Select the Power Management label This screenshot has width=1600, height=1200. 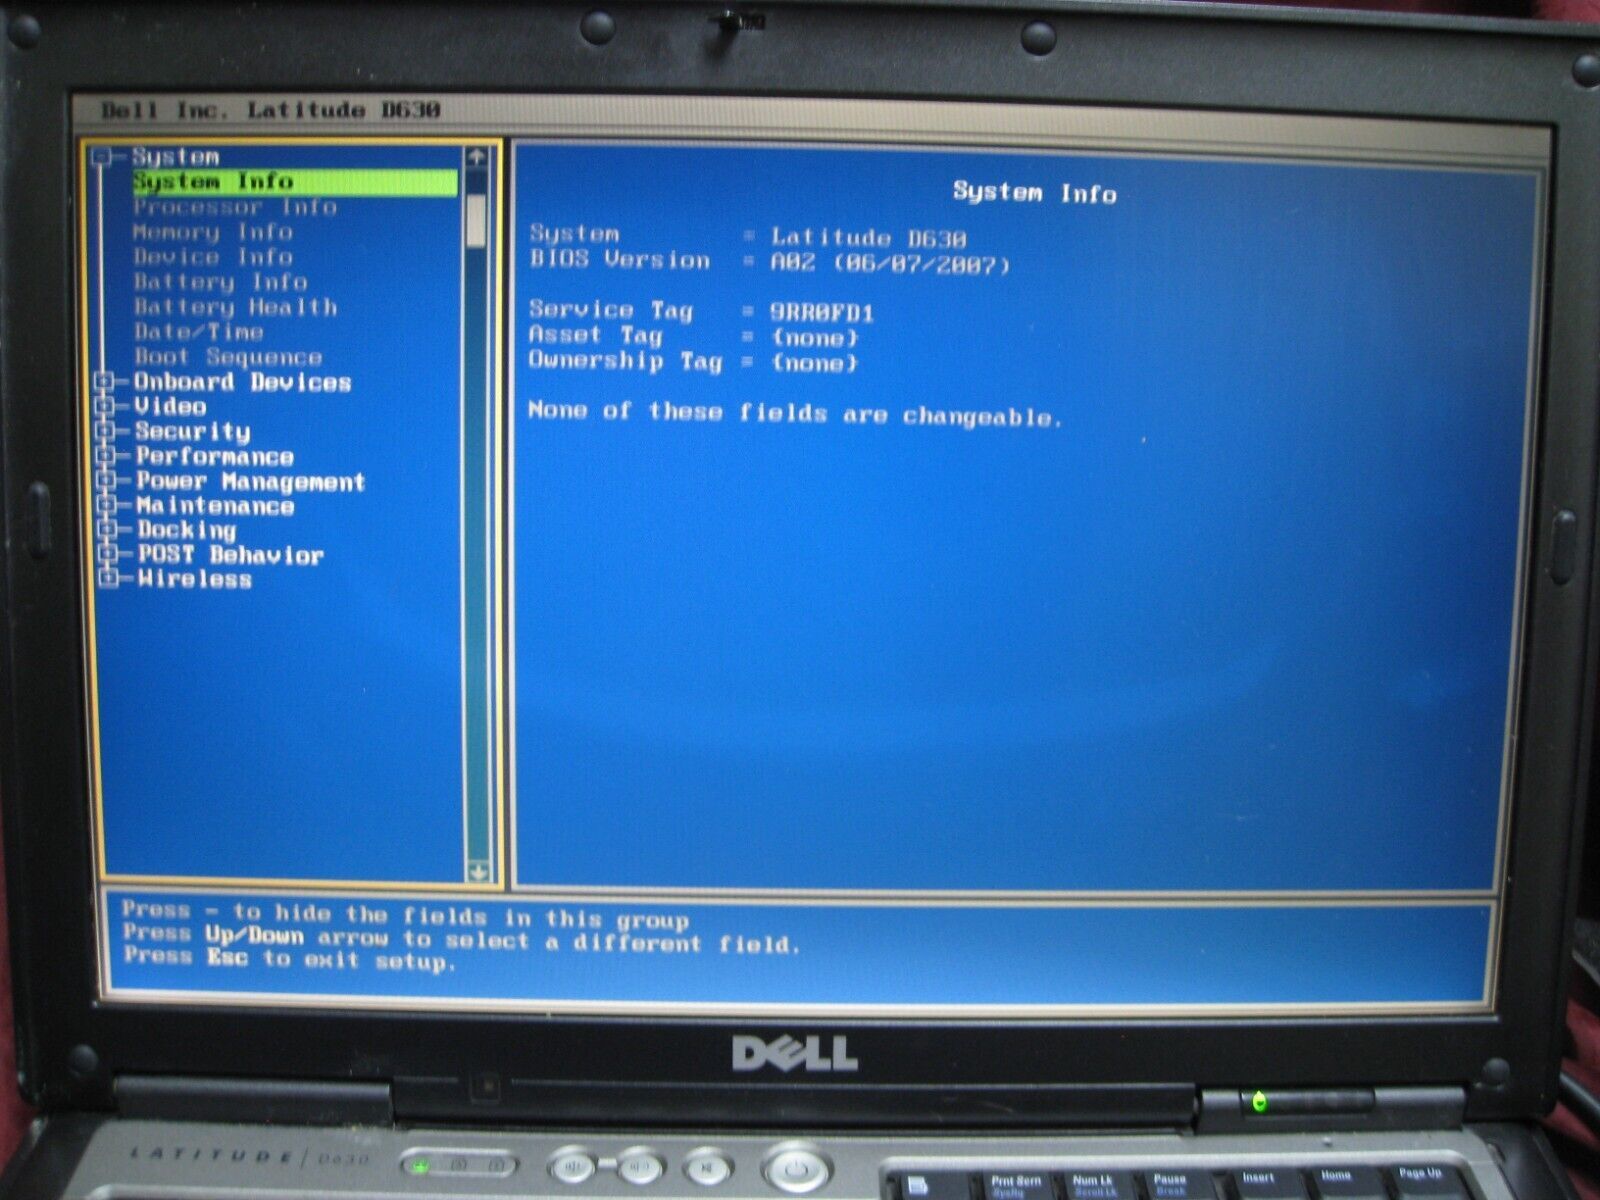251,481
